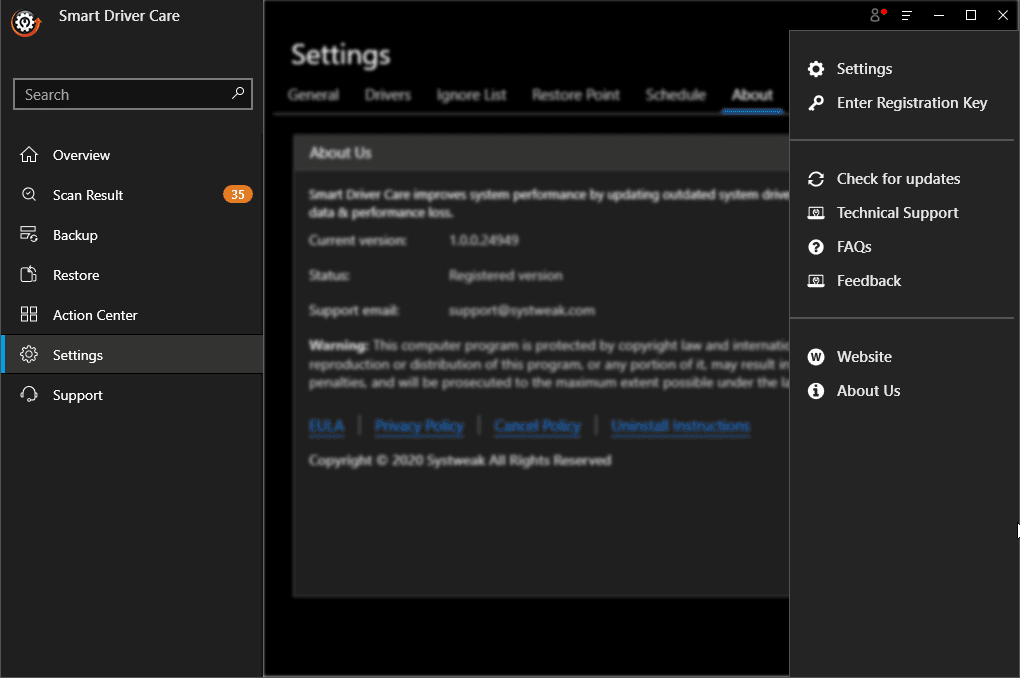Click the refresh icon for updates
1020x678 pixels.
point(816,179)
